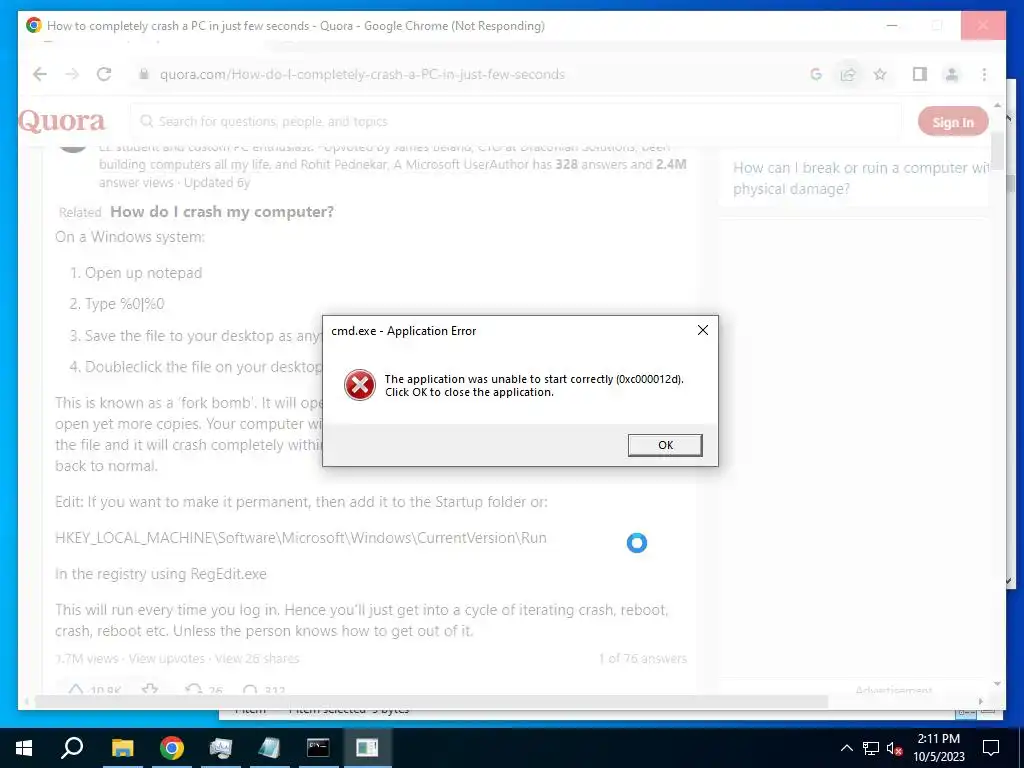Screen dimensions: 1024x768
Task: Open the Command Prompt taskbar icon
Action: pos(318,748)
